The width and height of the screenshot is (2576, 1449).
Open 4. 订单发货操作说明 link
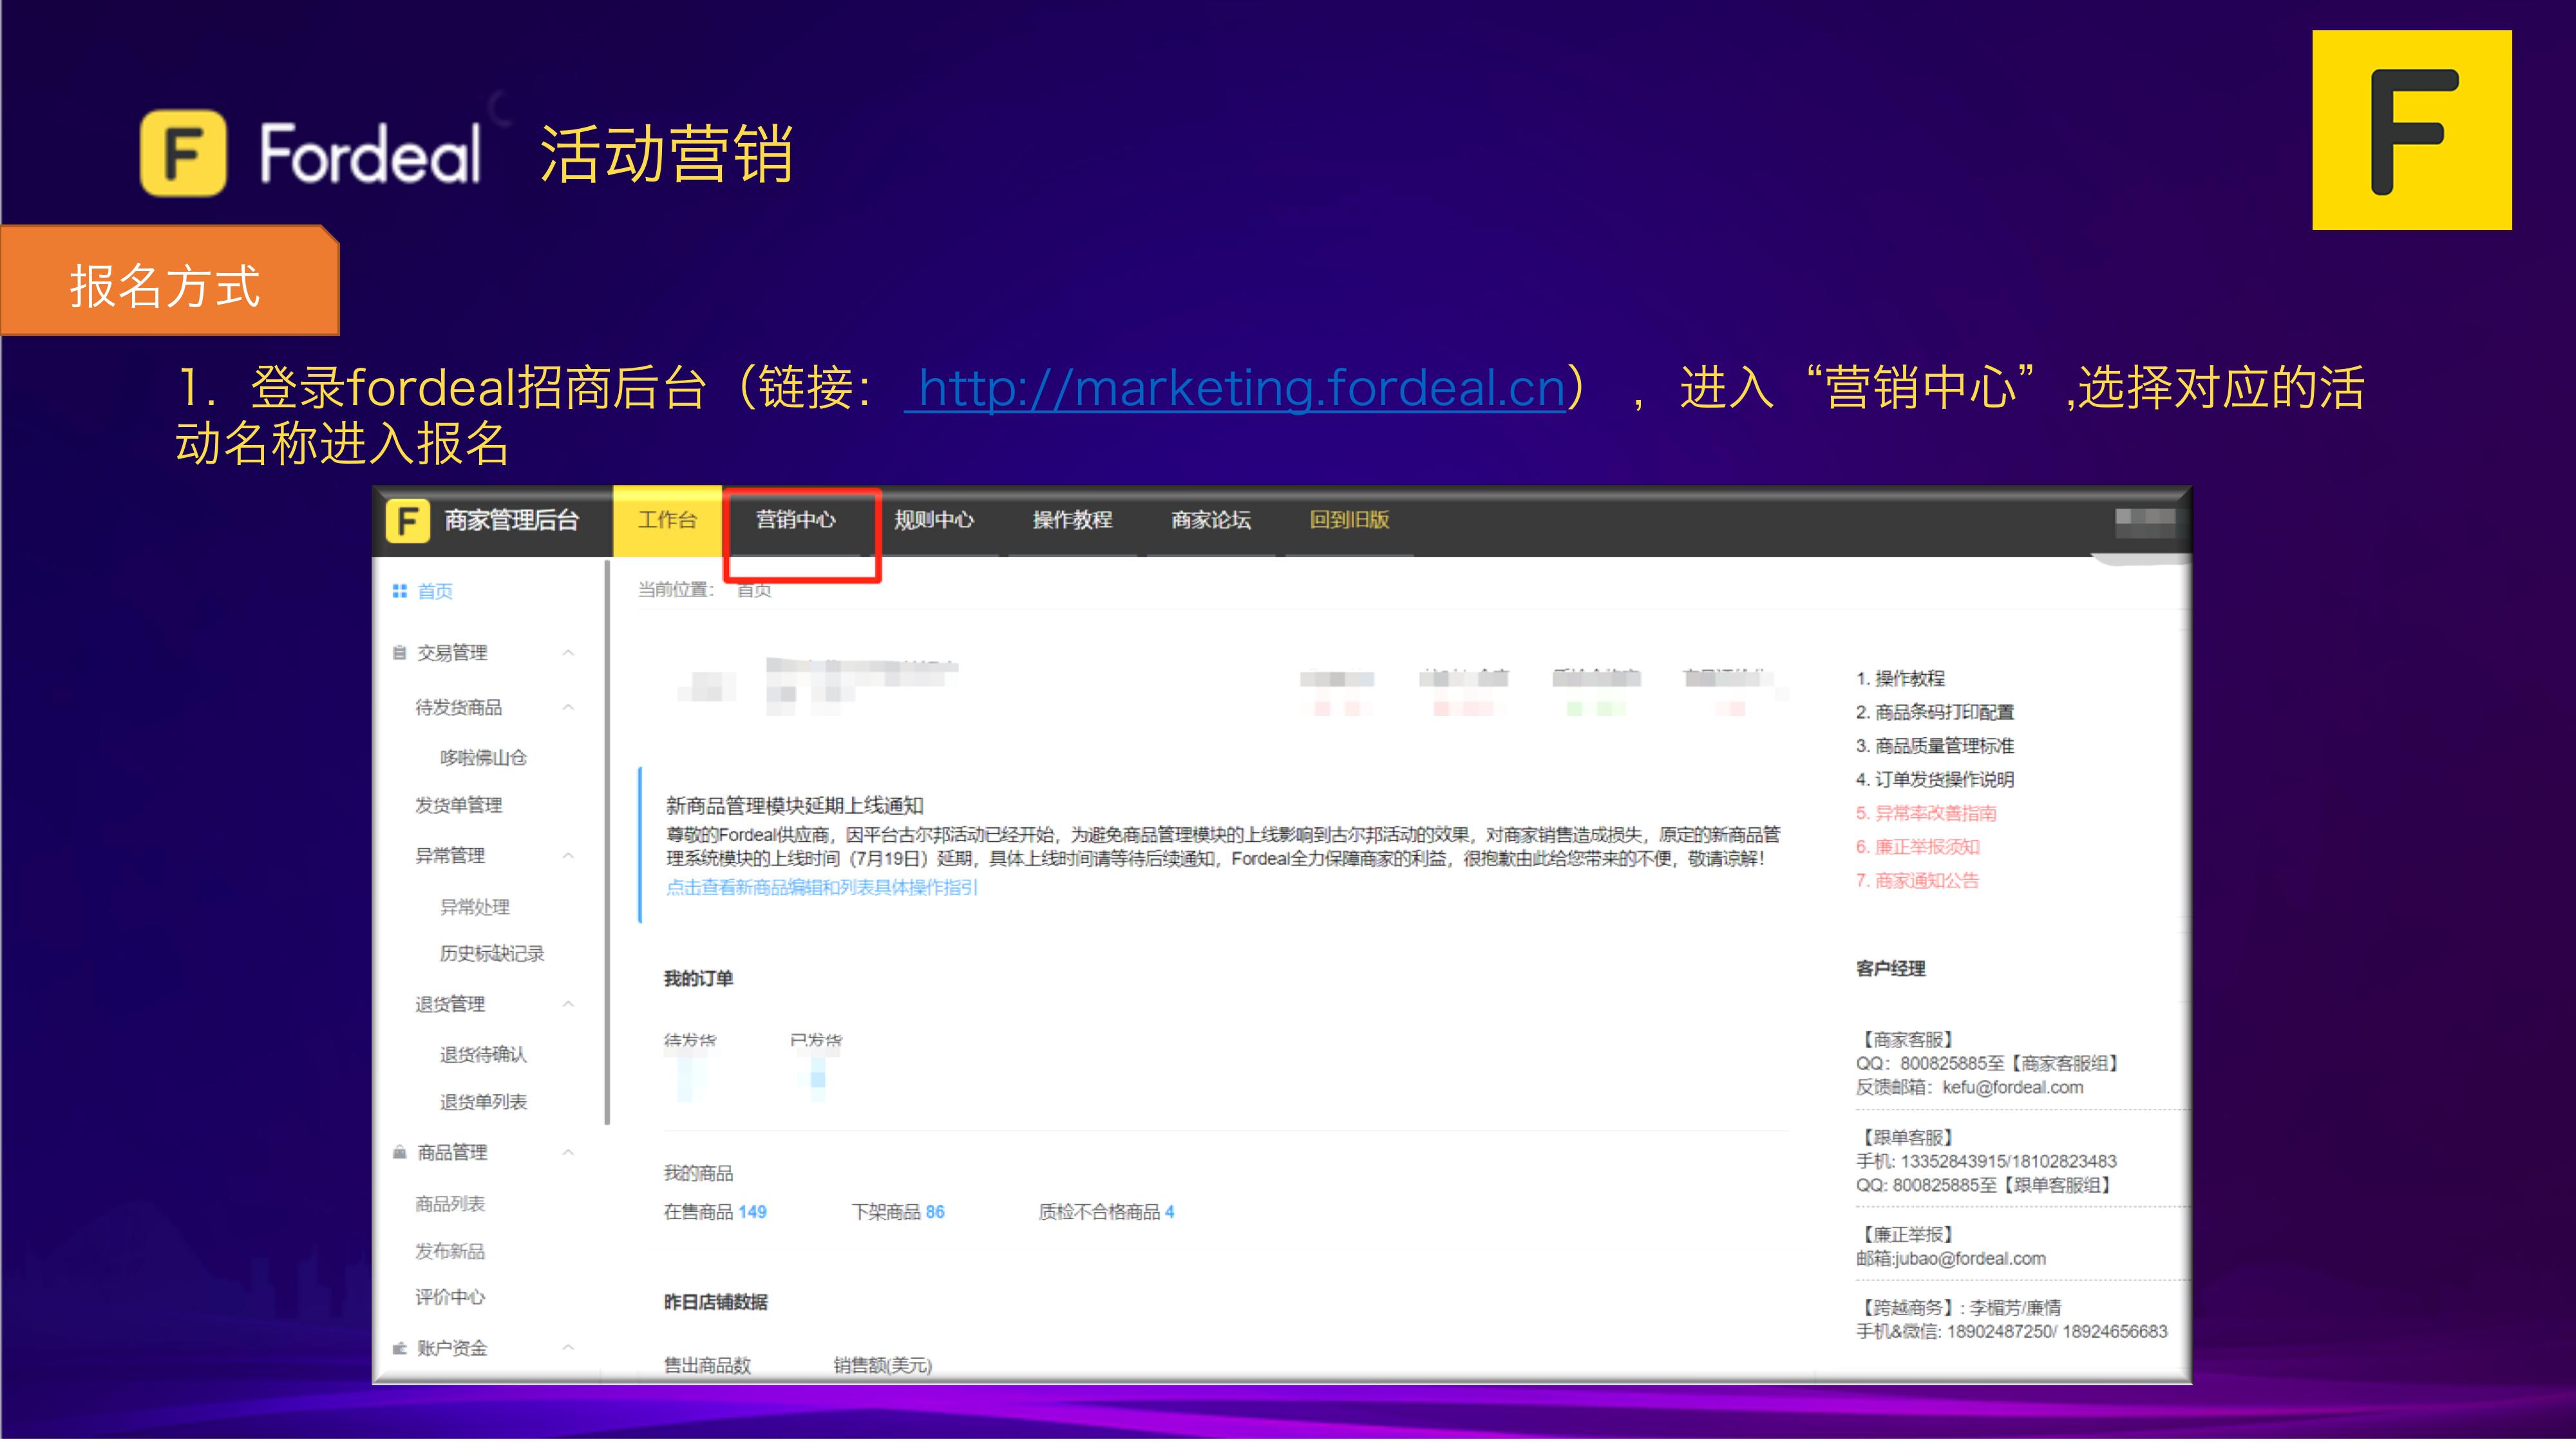(1935, 779)
